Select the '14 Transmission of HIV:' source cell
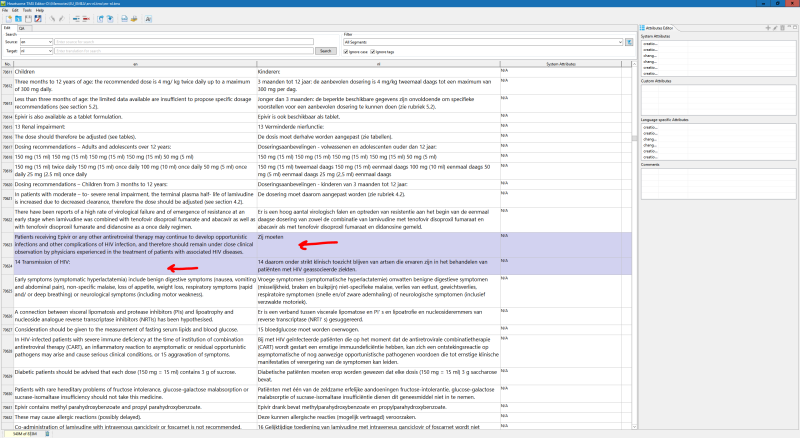800x438 pixels. [135, 266]
